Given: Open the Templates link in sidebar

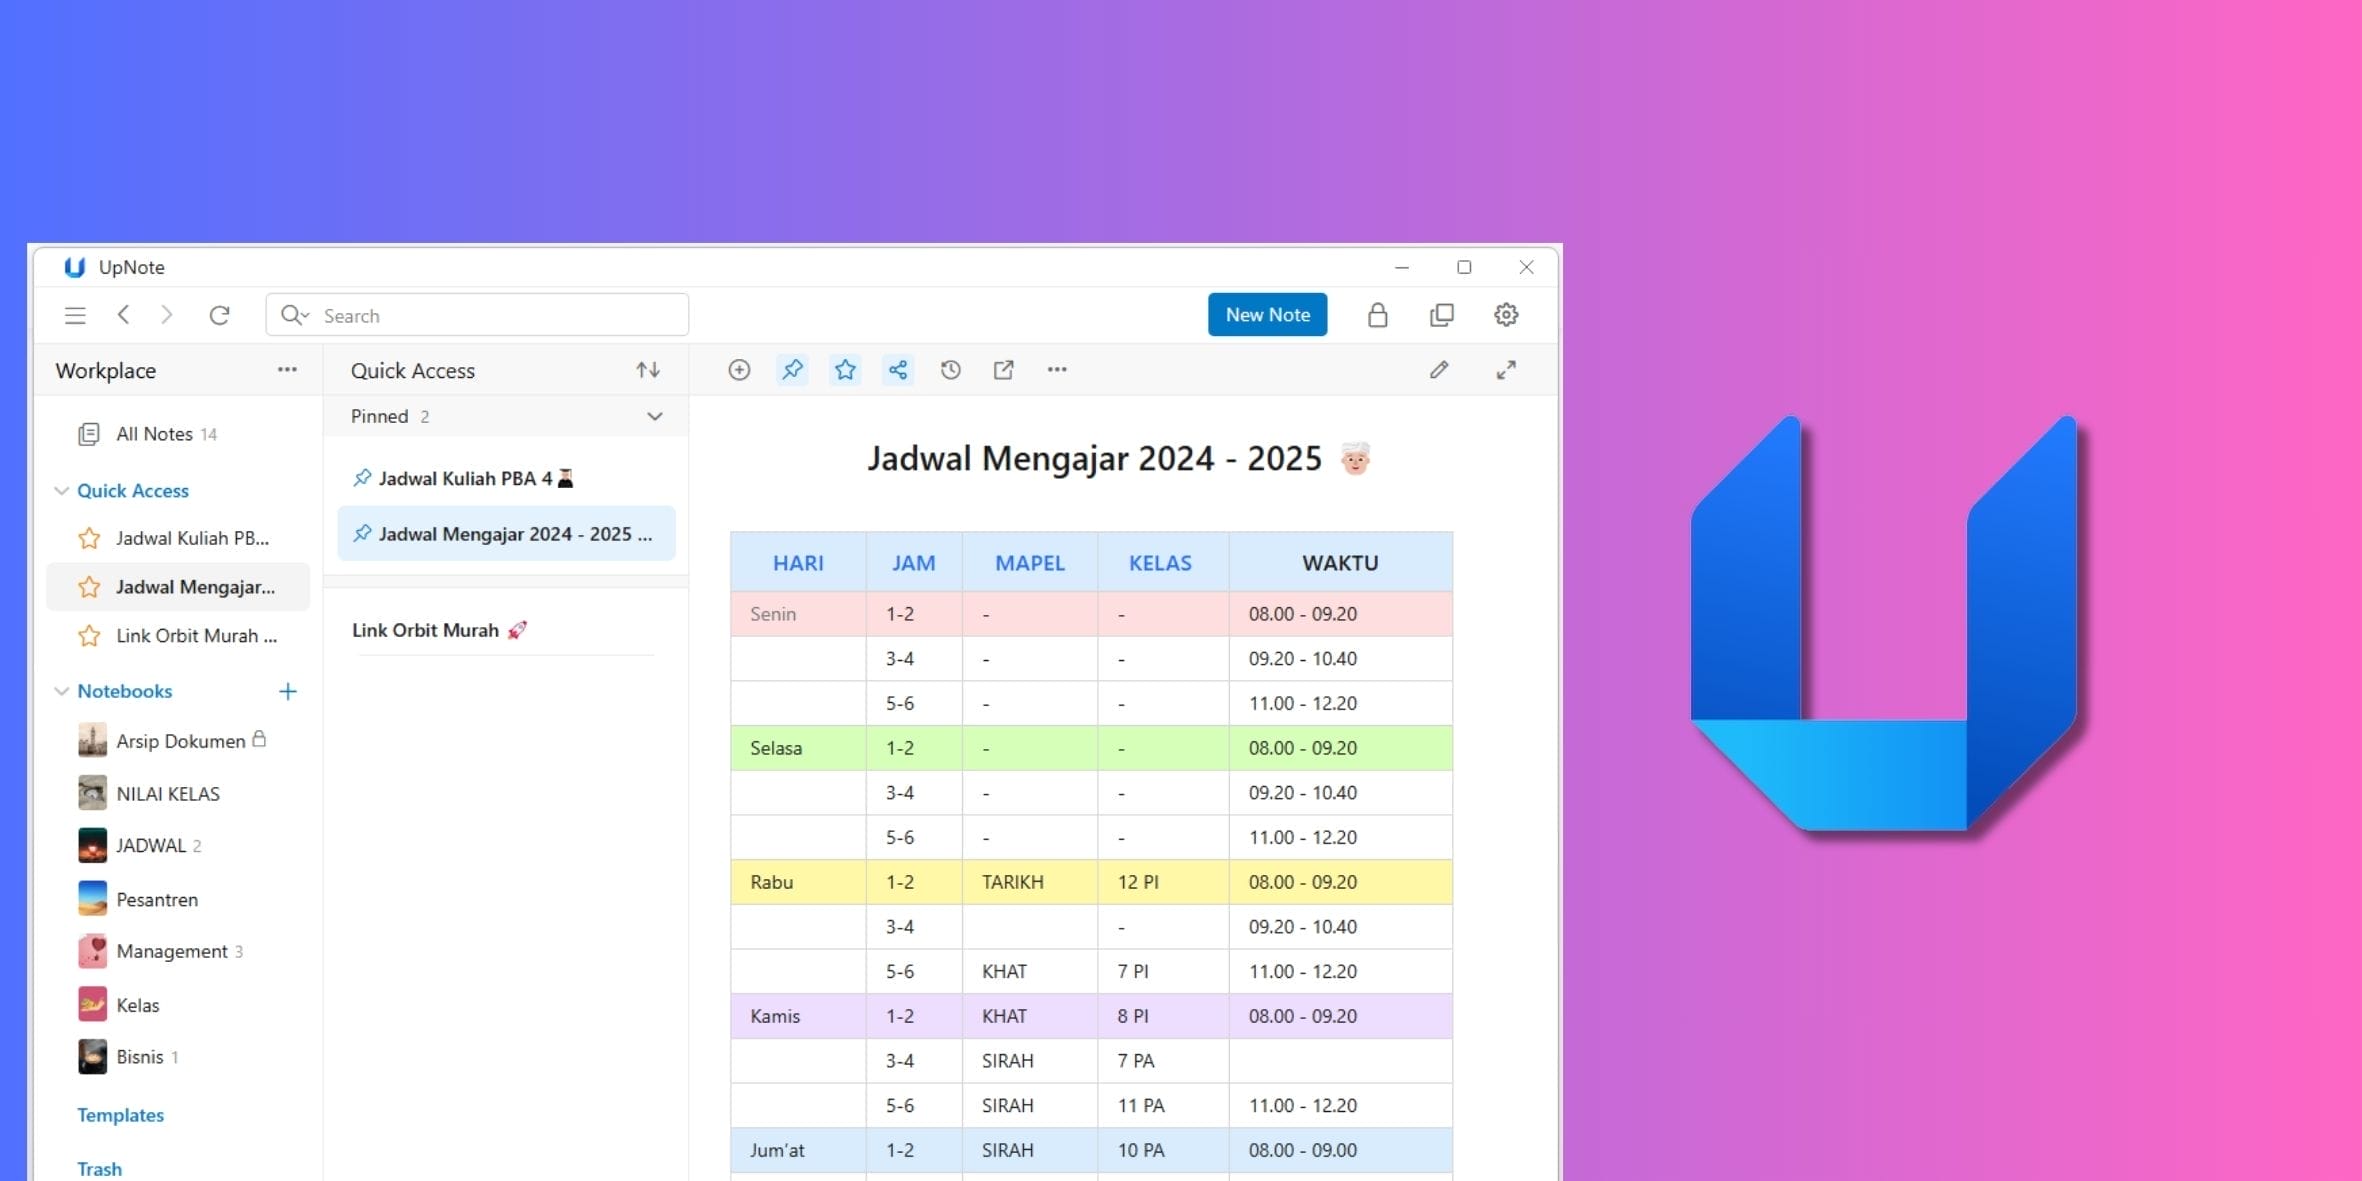Looking at the screenshot, I should tap(120, 1115).
